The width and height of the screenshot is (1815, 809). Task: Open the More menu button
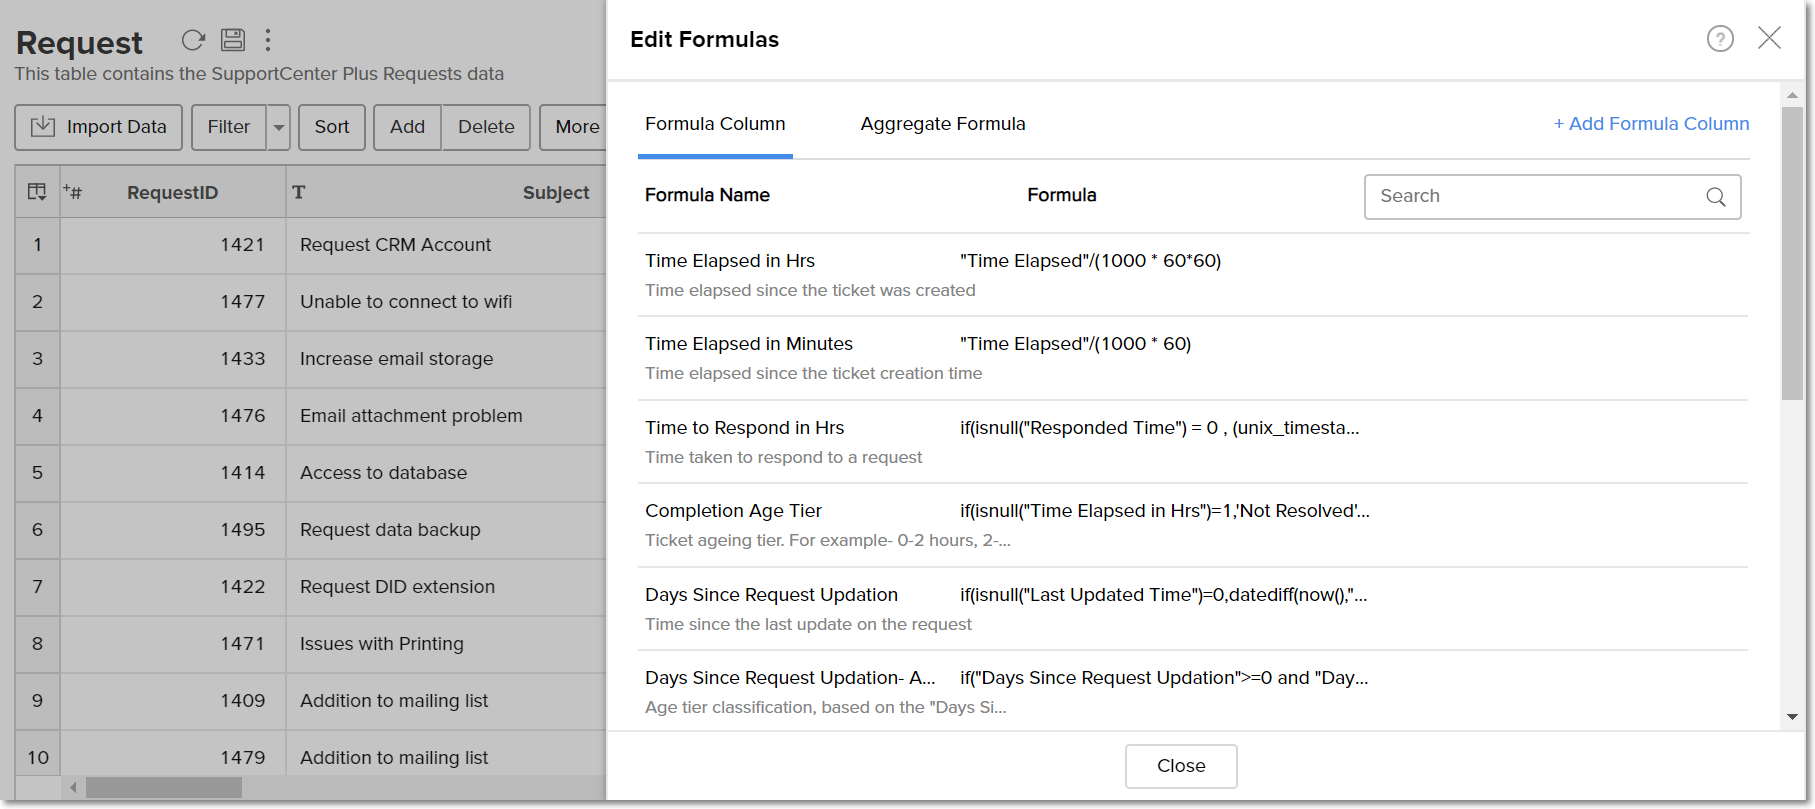tap(576, 127)
